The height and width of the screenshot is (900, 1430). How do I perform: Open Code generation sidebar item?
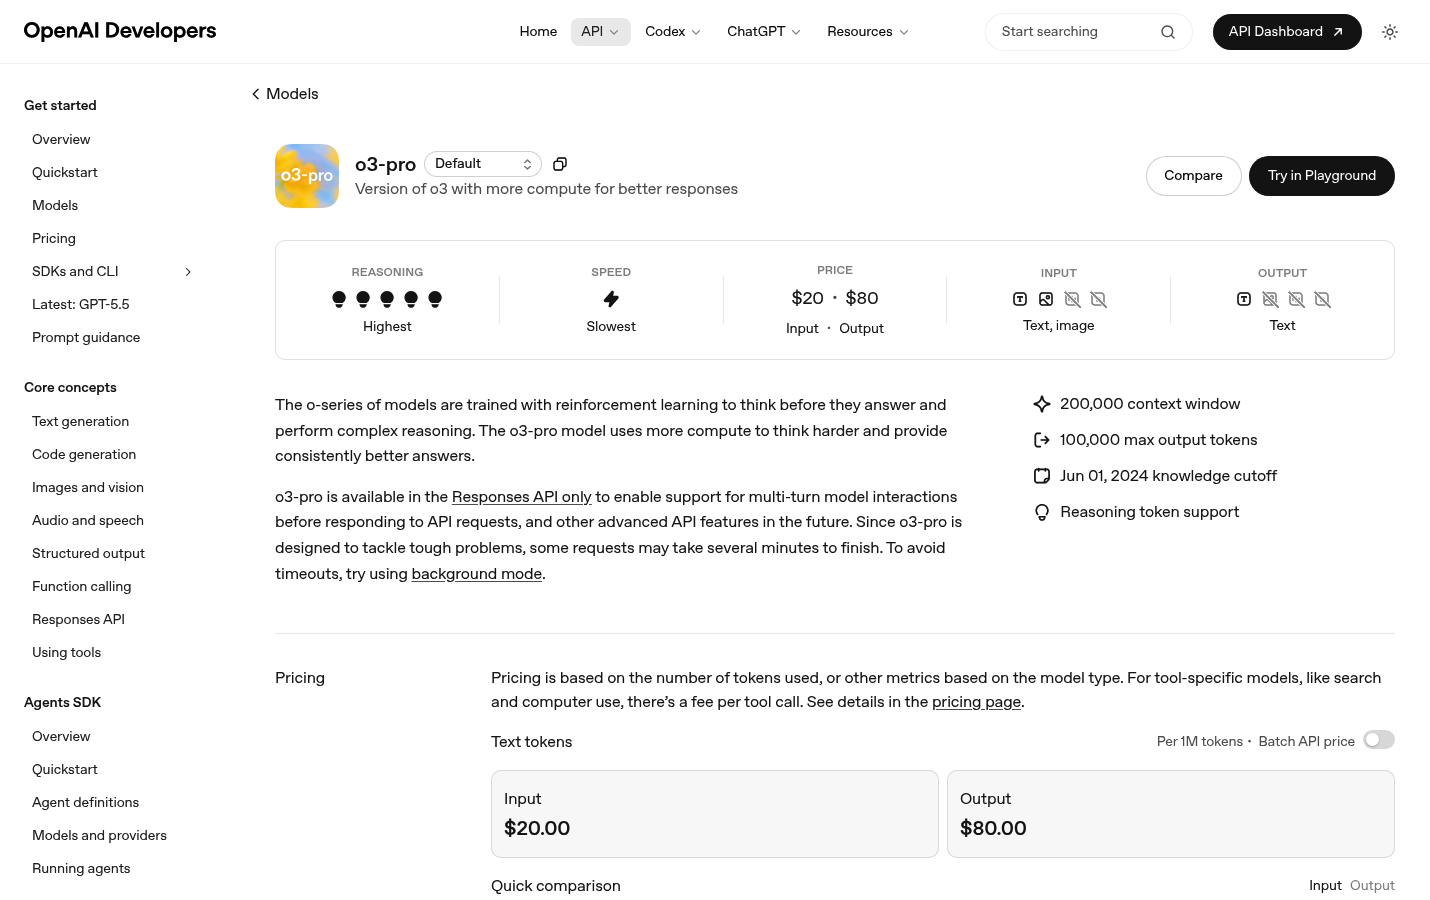84,454
